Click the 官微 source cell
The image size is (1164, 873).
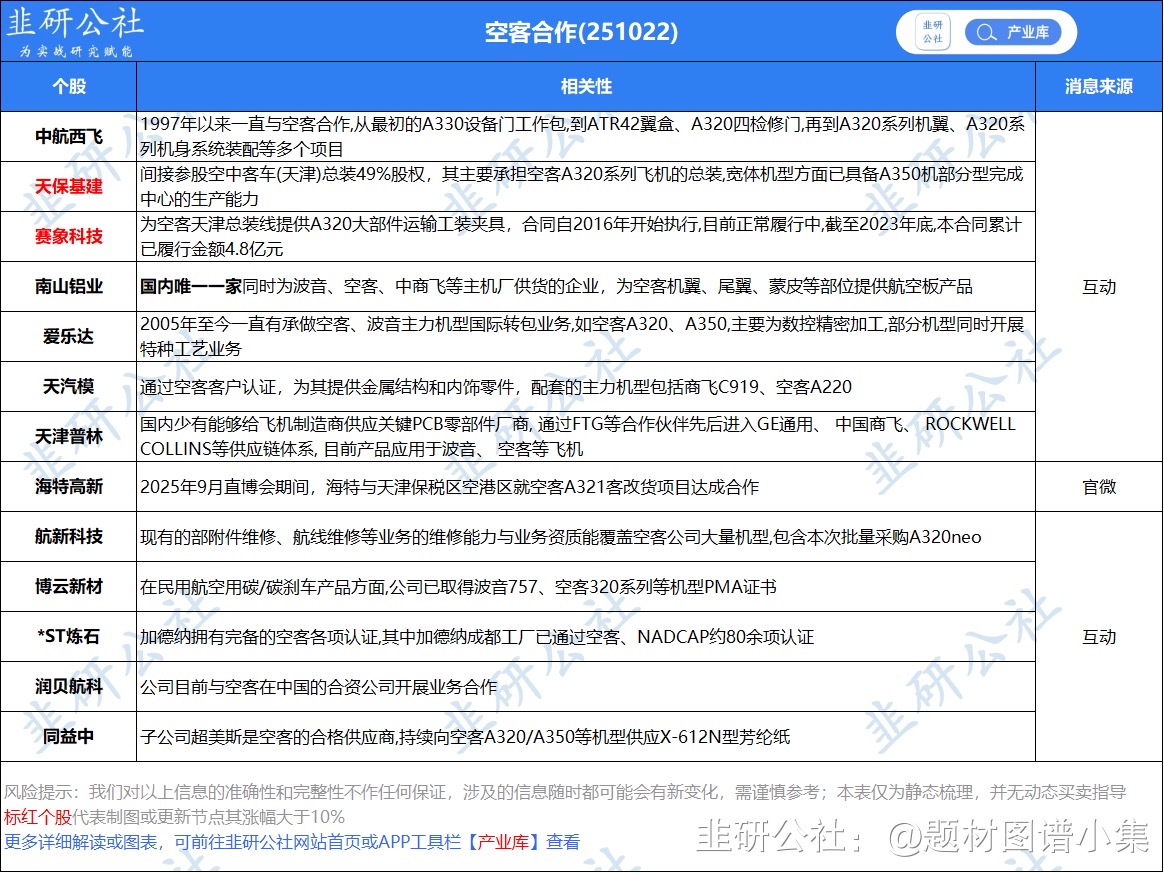pos(1098,487)
